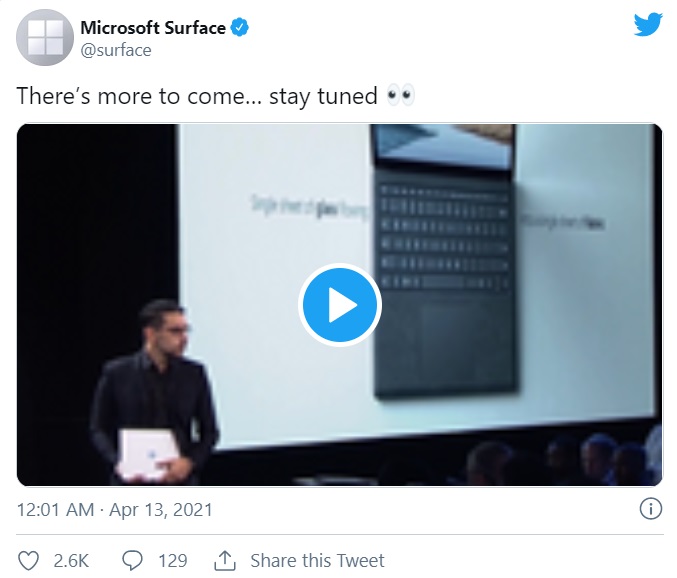Click the reply speech bubble icon
The image size is (677, 578).
click(132, 561)
